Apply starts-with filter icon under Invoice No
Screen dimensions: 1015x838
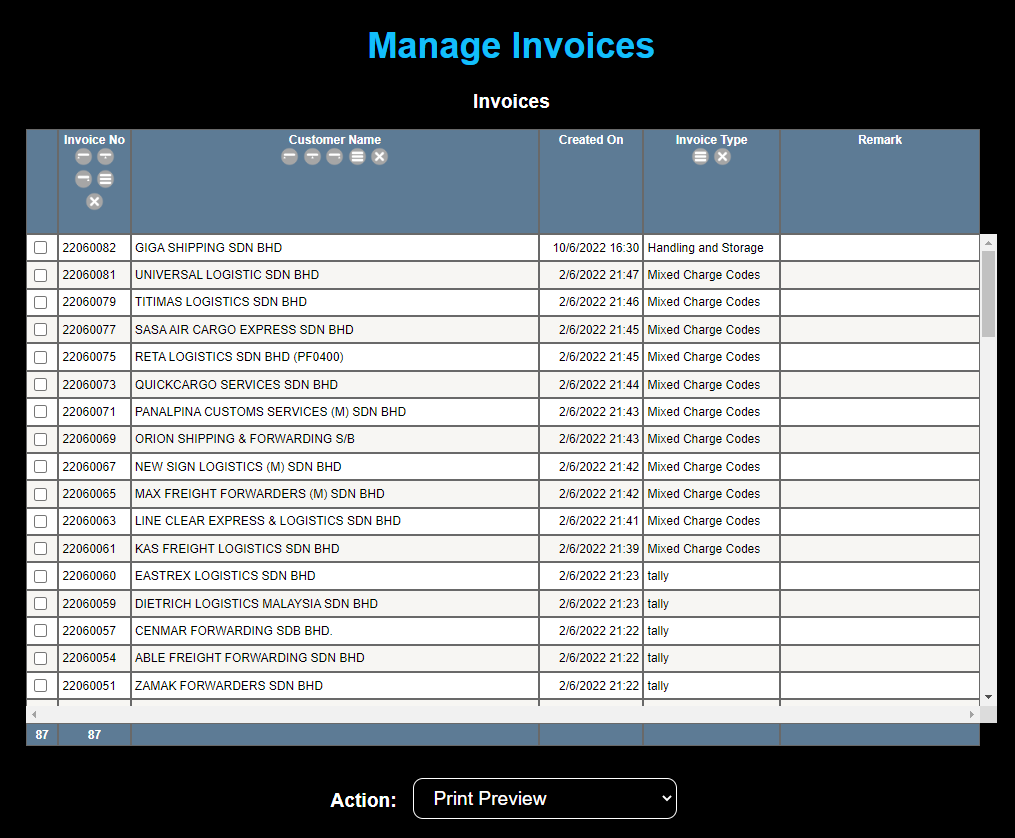click(x=84, y=157)
